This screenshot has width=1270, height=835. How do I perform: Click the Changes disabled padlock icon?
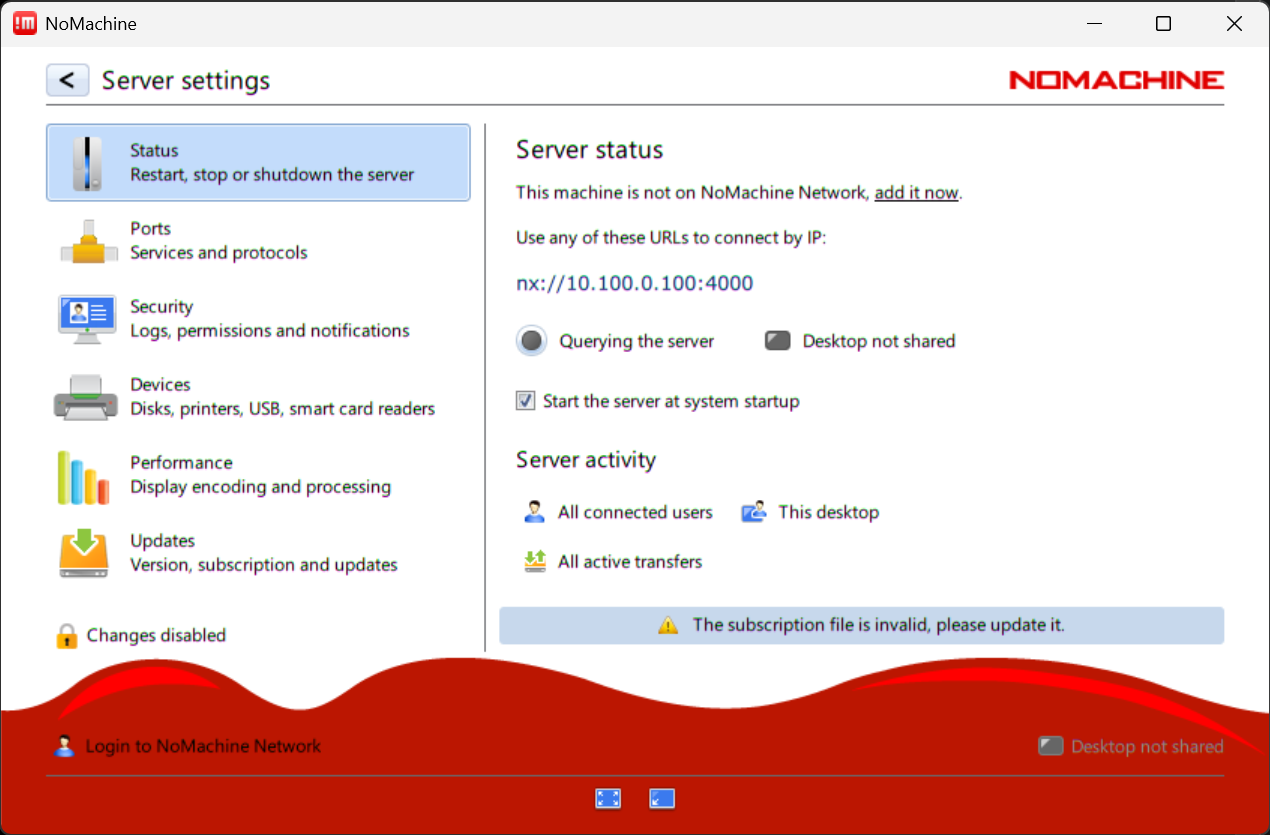click(66, 636)
